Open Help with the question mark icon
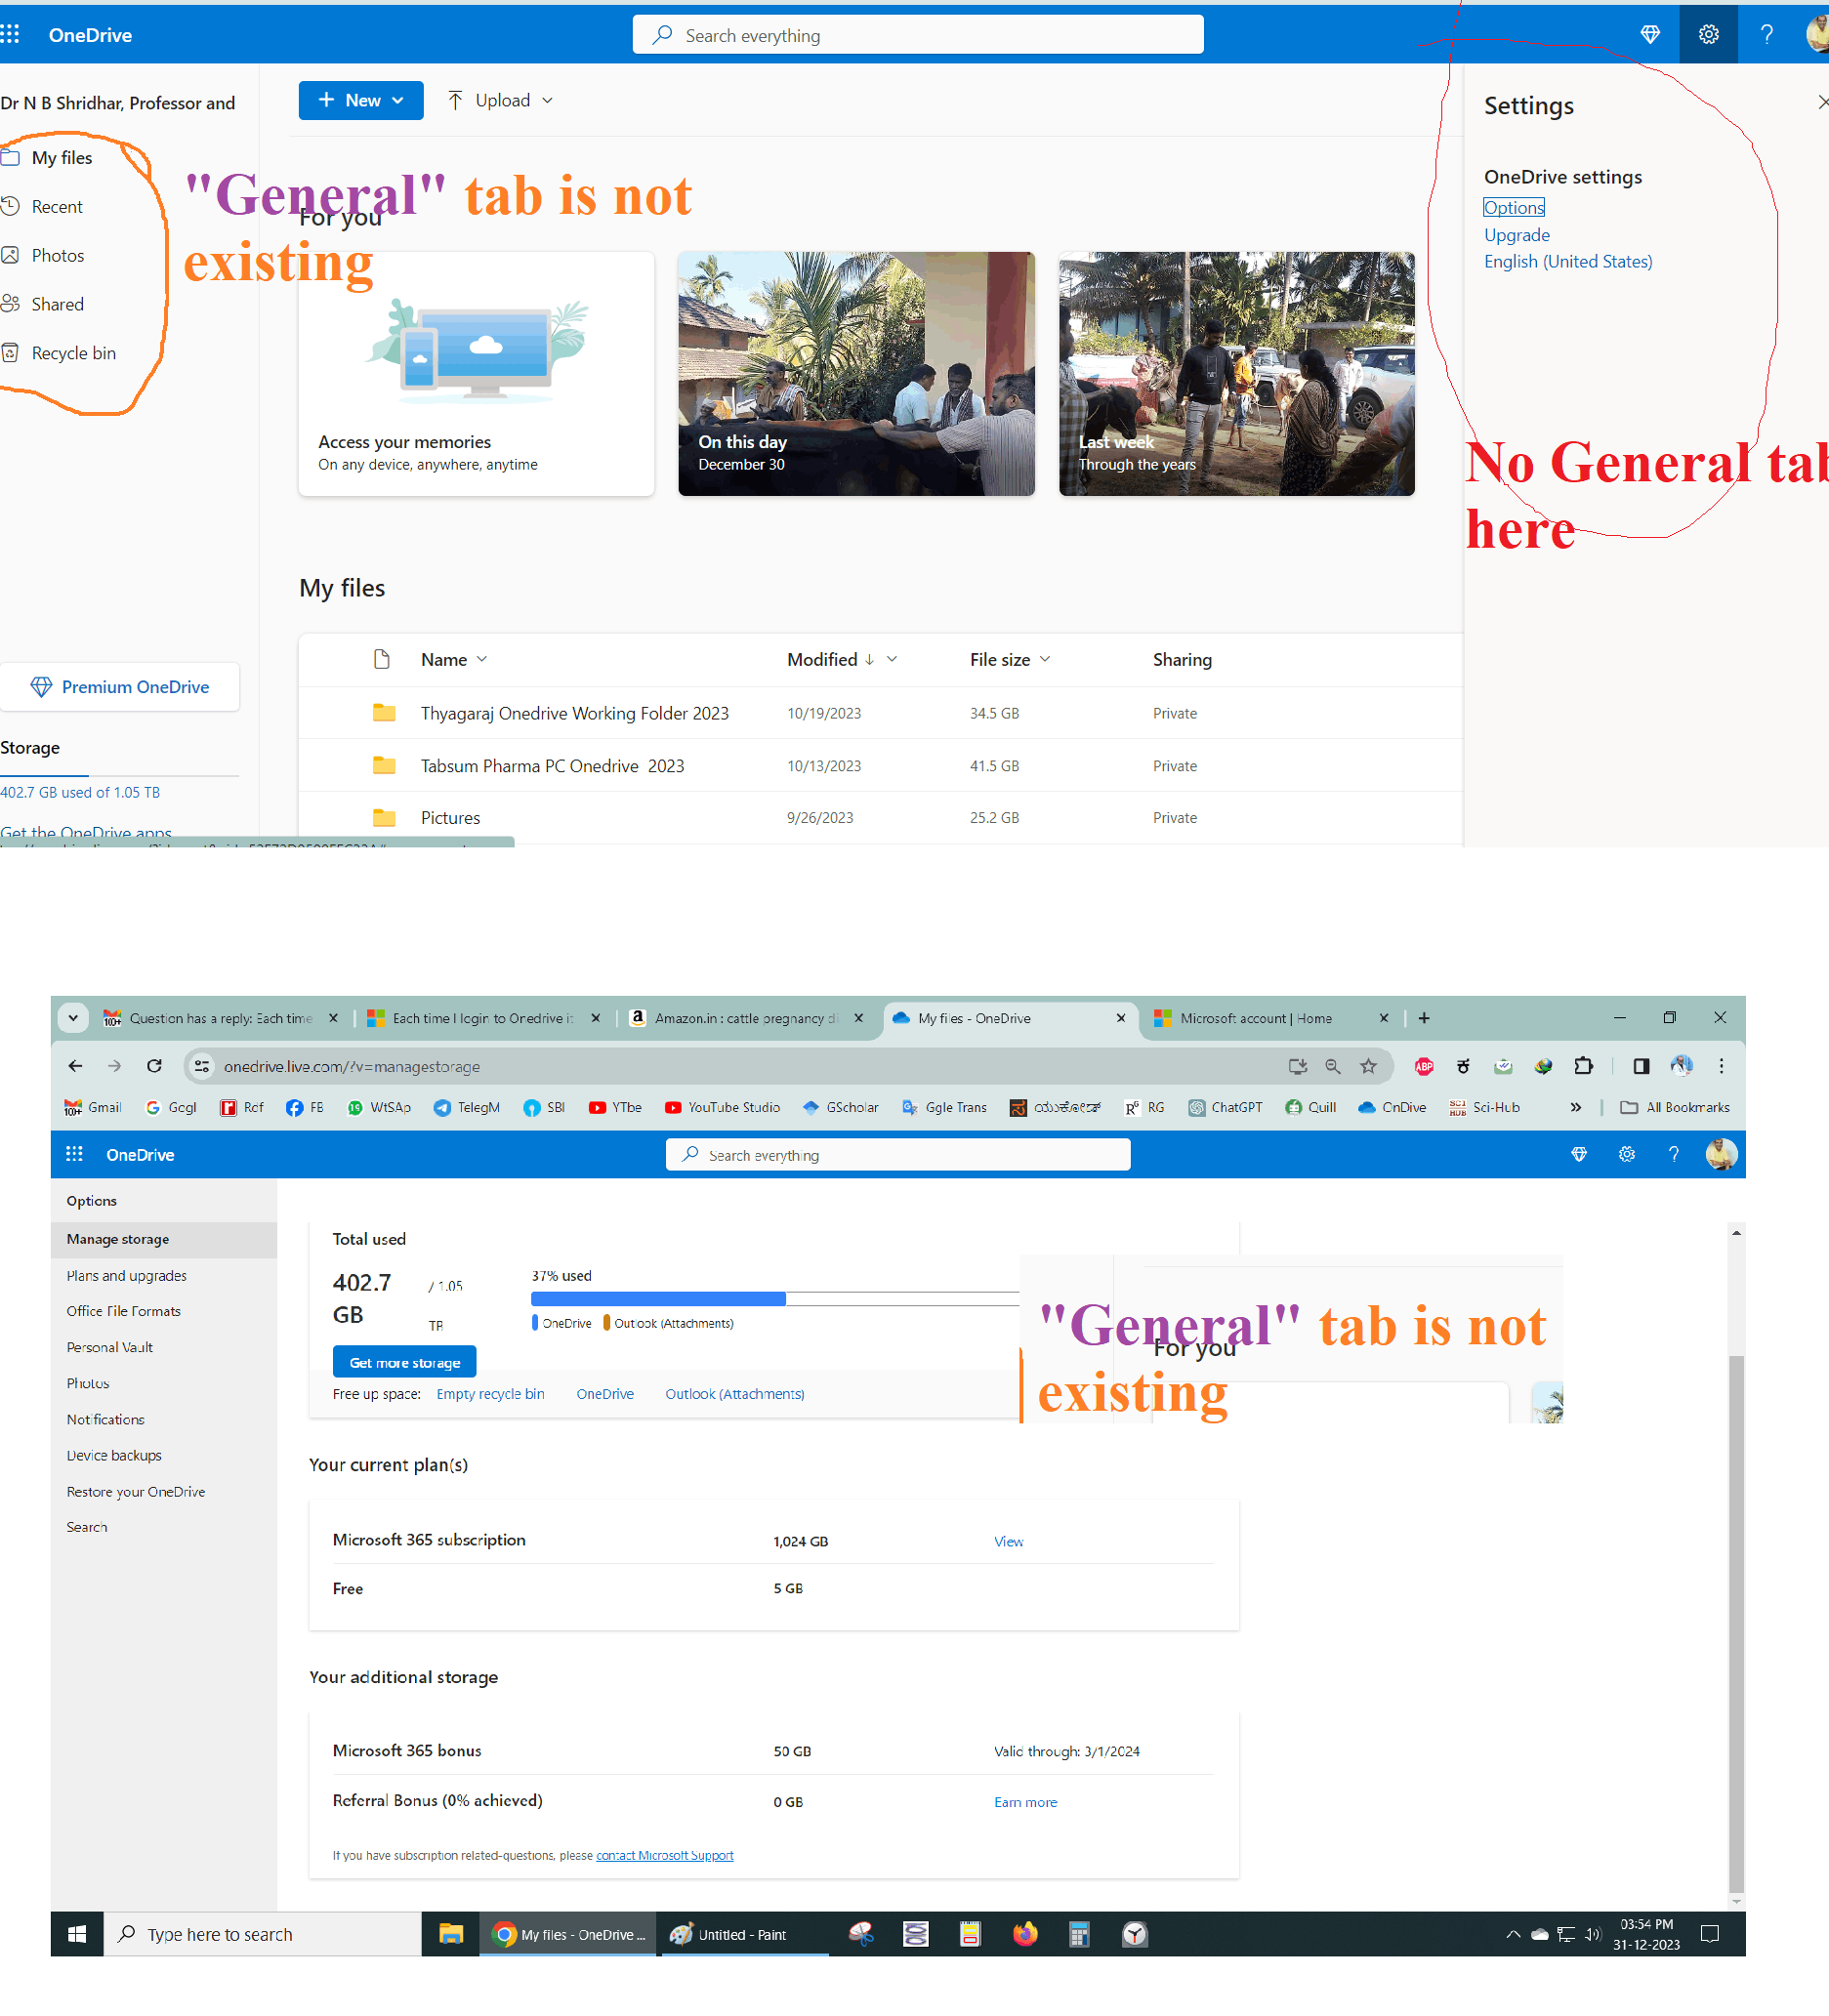The image size is (1829, 2016). 1766,33
